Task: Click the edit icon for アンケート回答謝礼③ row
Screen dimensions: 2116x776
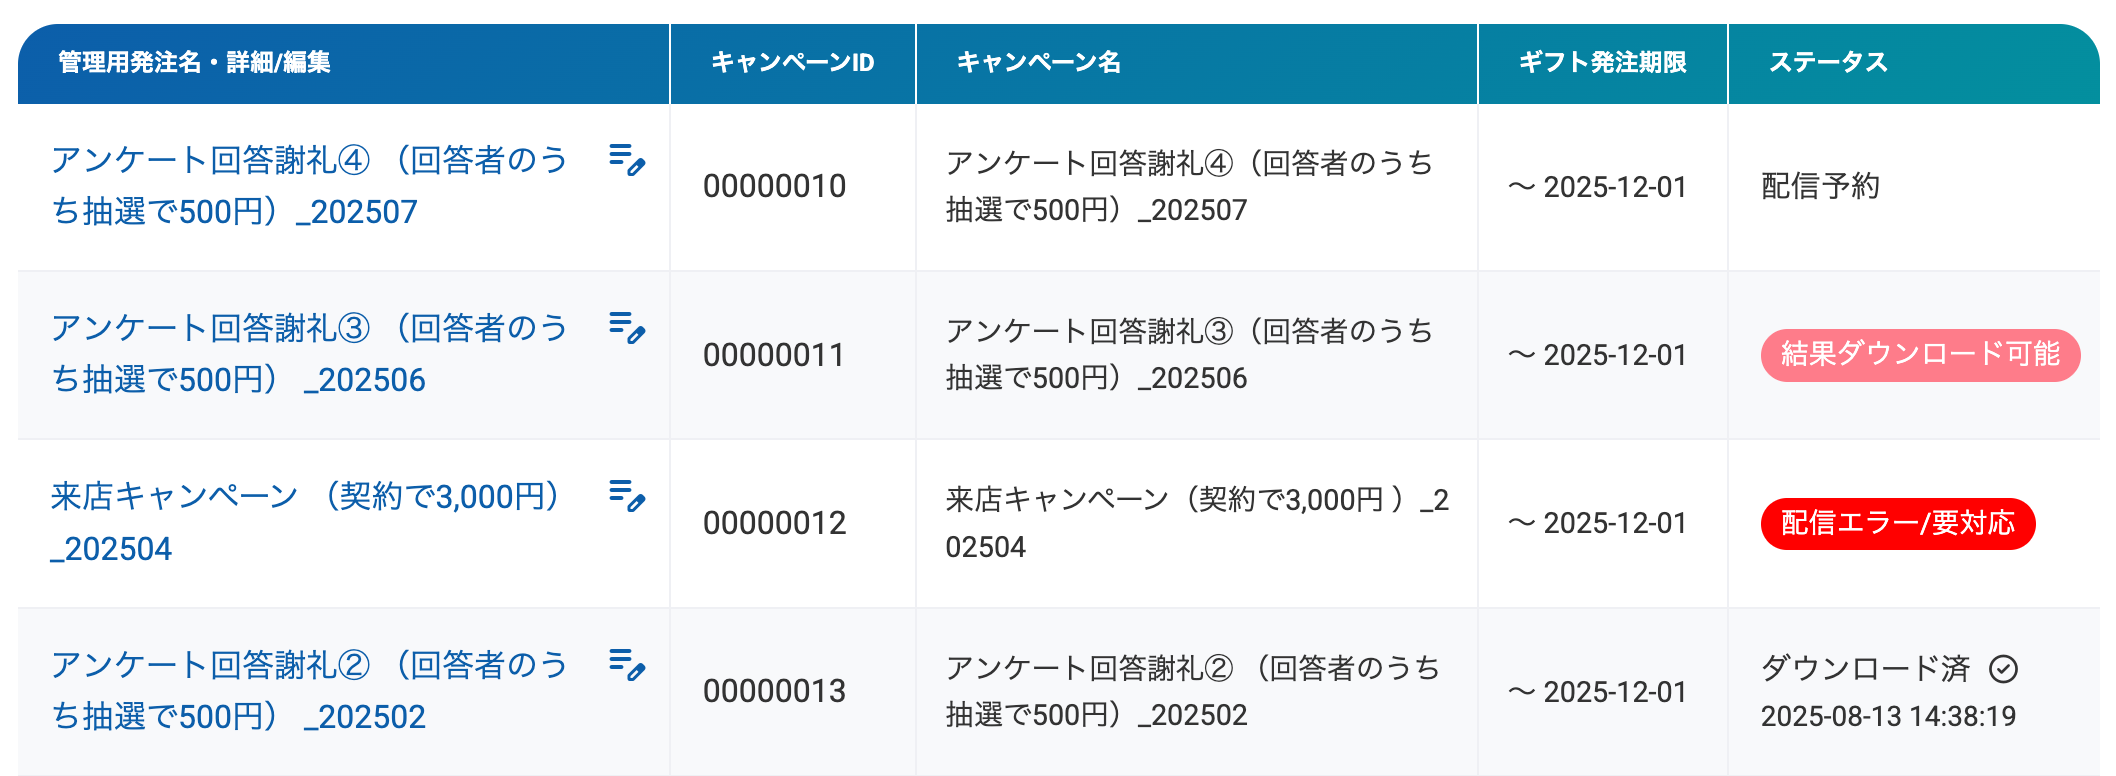Action: 627,328
